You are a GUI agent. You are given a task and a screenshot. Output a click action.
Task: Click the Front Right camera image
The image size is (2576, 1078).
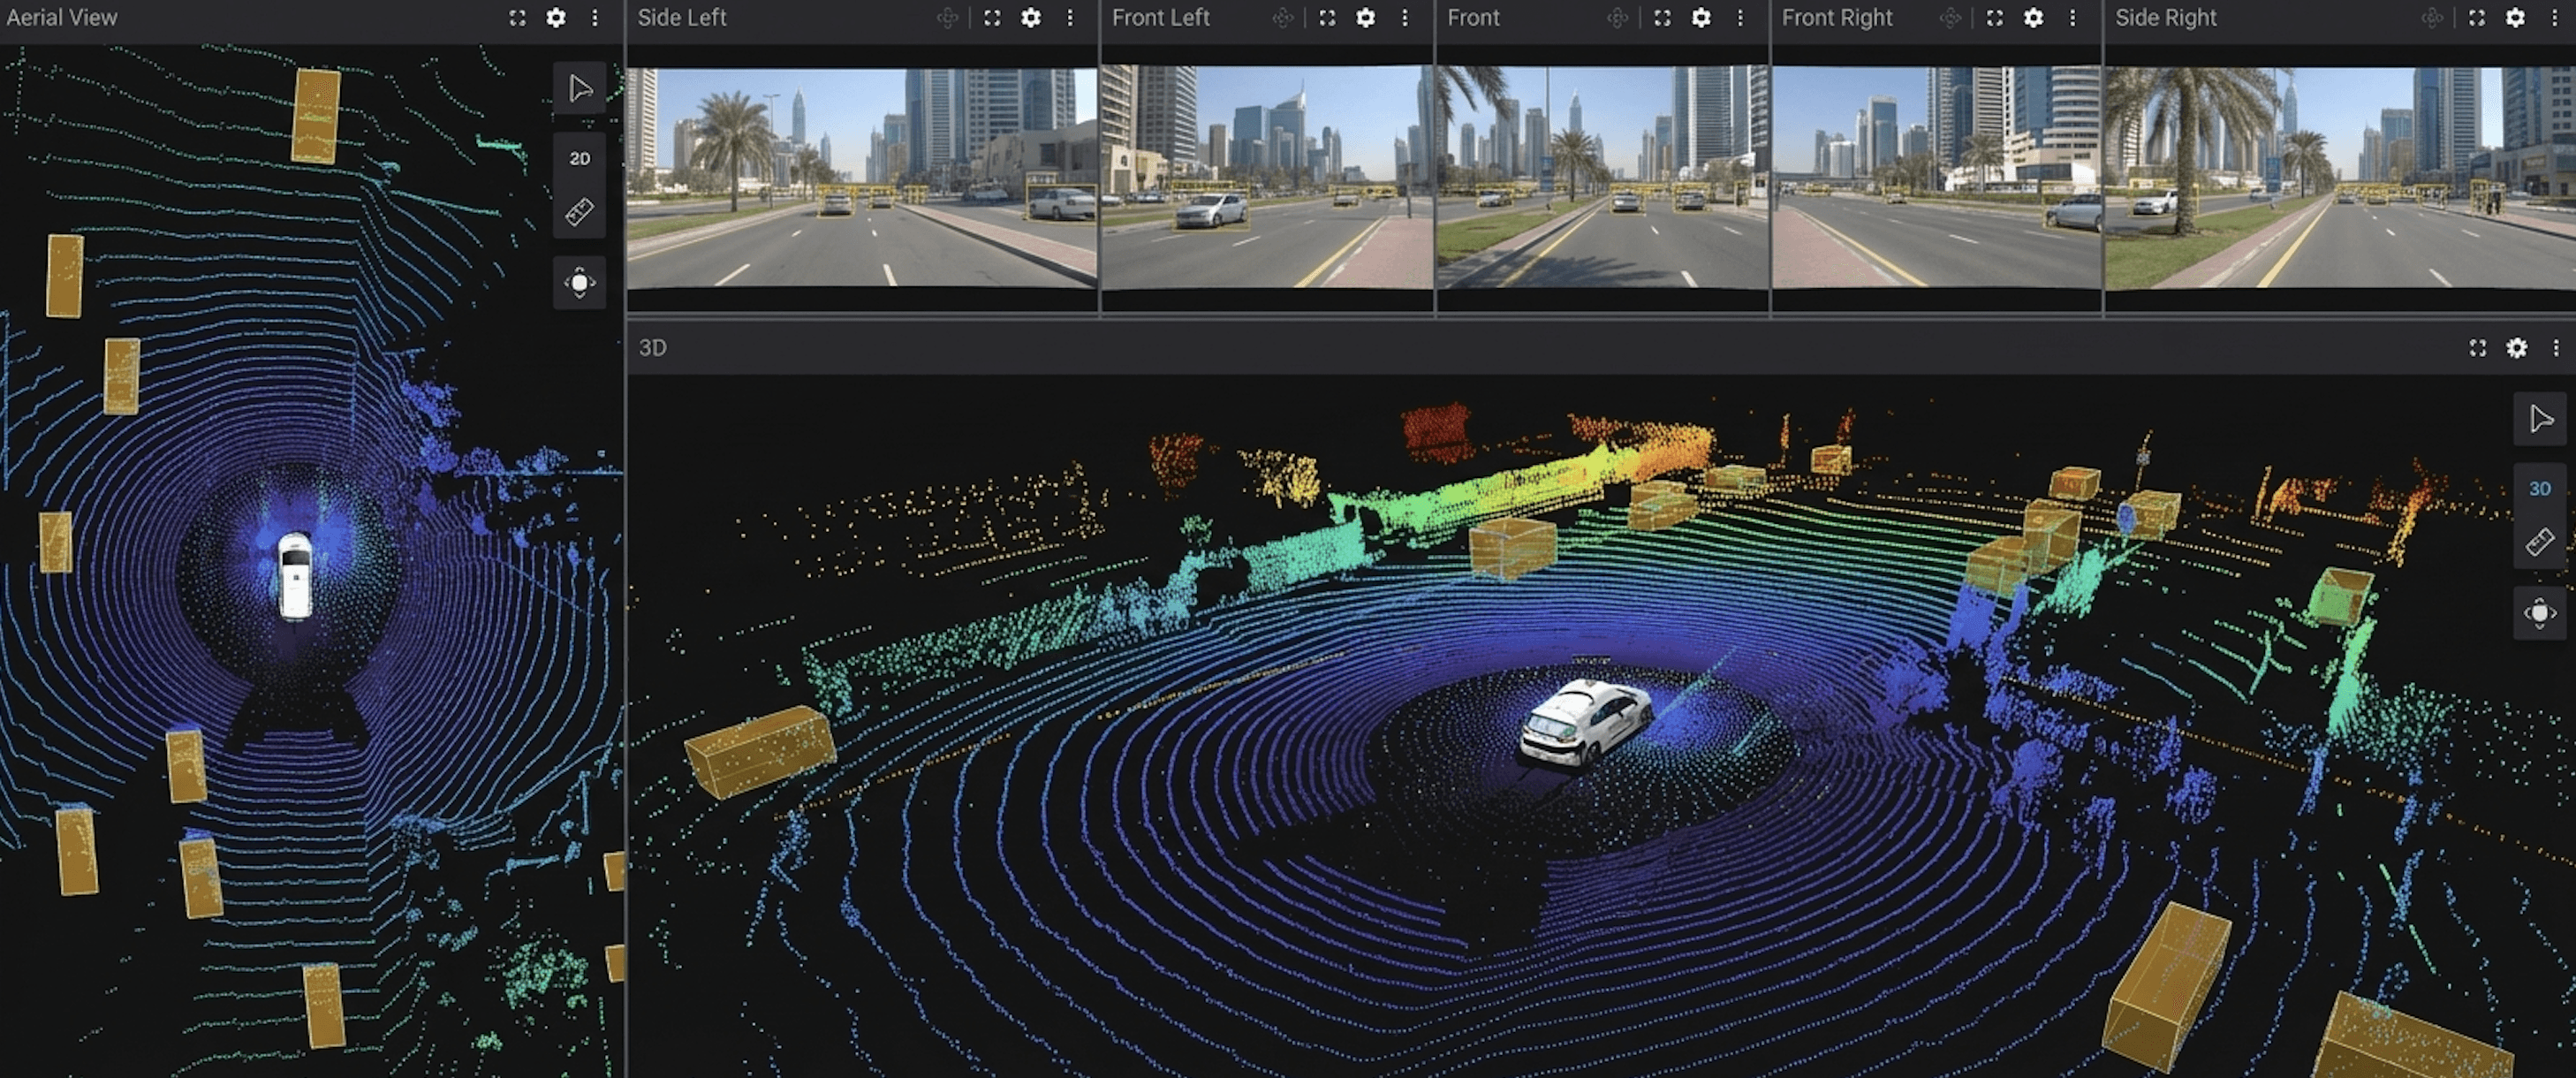(x=1937, y=177)
